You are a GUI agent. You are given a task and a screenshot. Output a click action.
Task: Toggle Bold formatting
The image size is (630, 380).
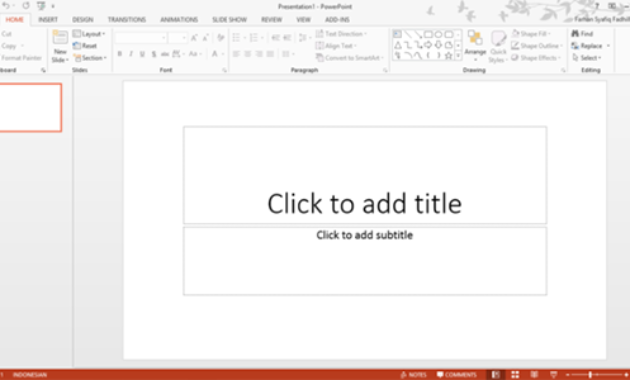tap(119, 54)
